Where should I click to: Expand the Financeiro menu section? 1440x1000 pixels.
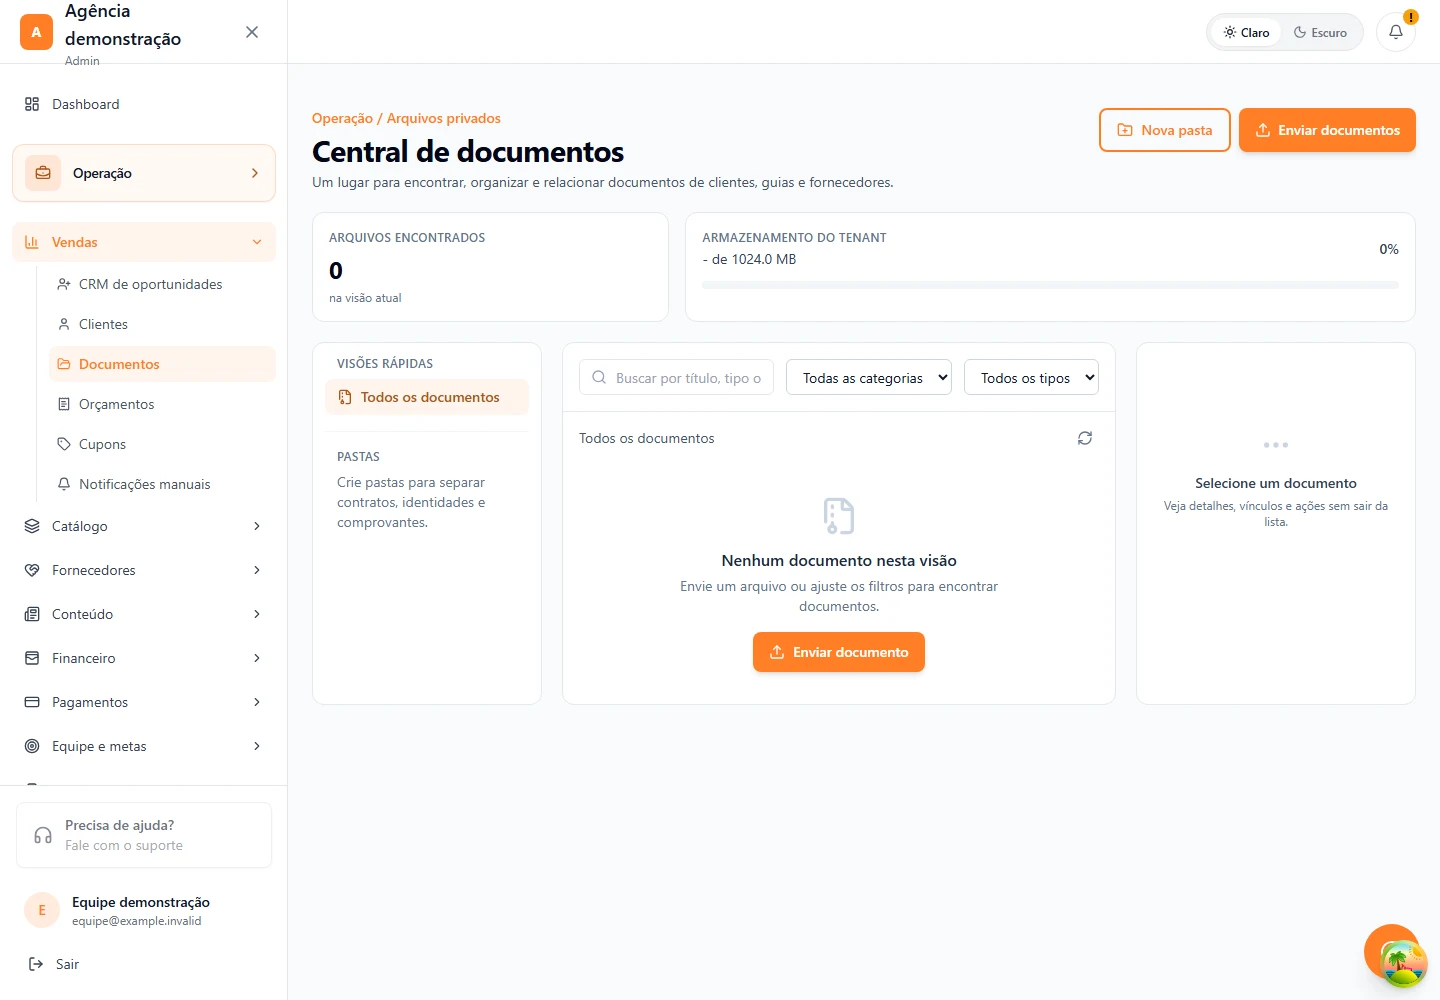(144, 658)
